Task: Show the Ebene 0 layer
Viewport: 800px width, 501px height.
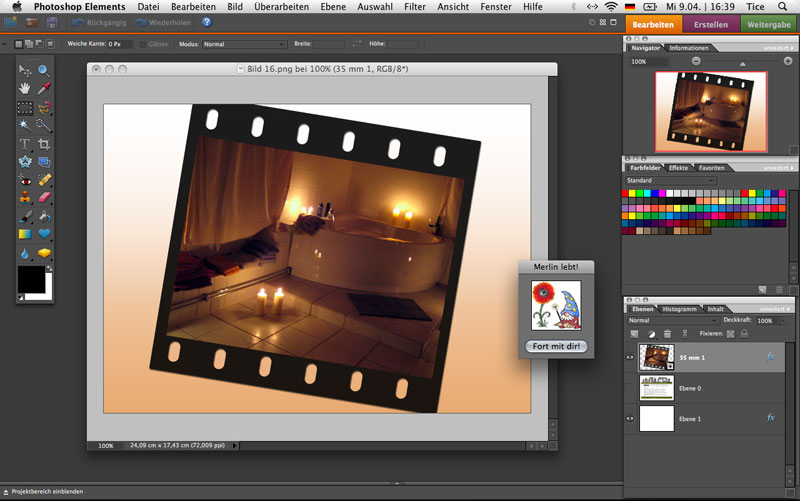Action: tap(630, 387)
